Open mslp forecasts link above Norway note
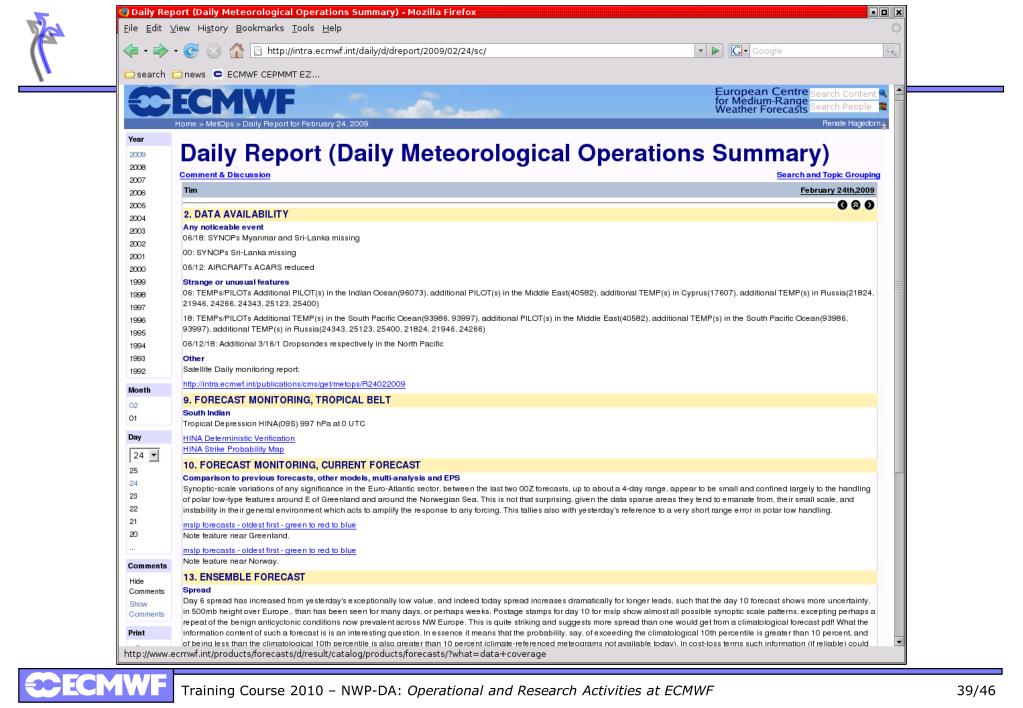1023x708 pixels. 269,550
